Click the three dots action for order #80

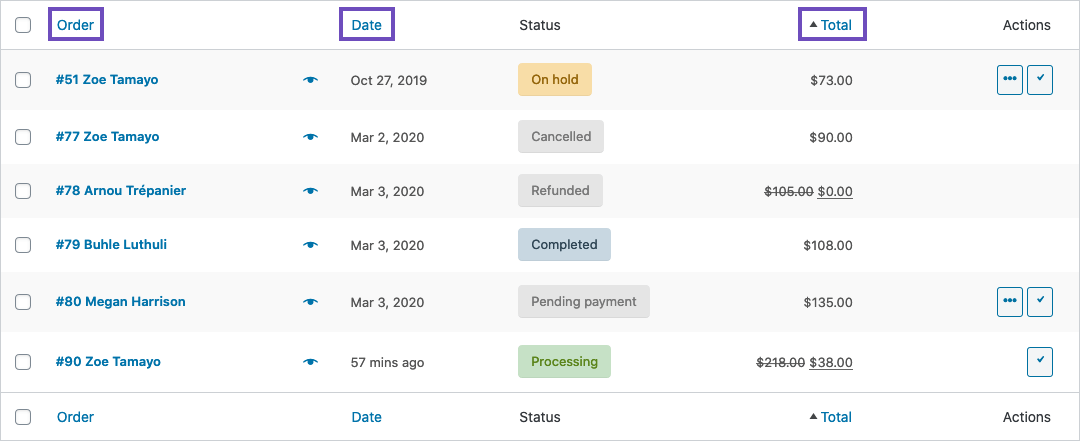[x=1010, y=301]
